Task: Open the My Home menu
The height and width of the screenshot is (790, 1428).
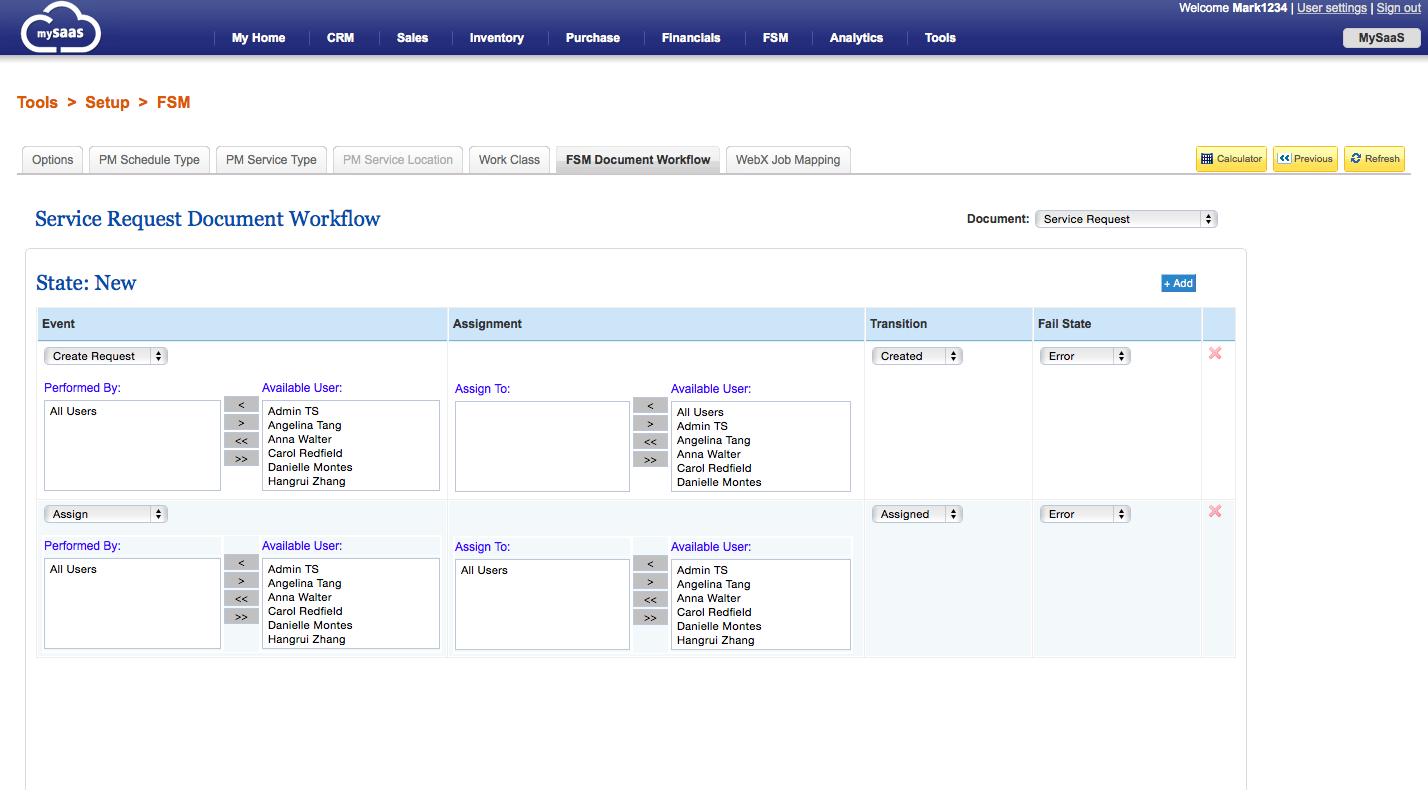Action: (x=258, y=38)
